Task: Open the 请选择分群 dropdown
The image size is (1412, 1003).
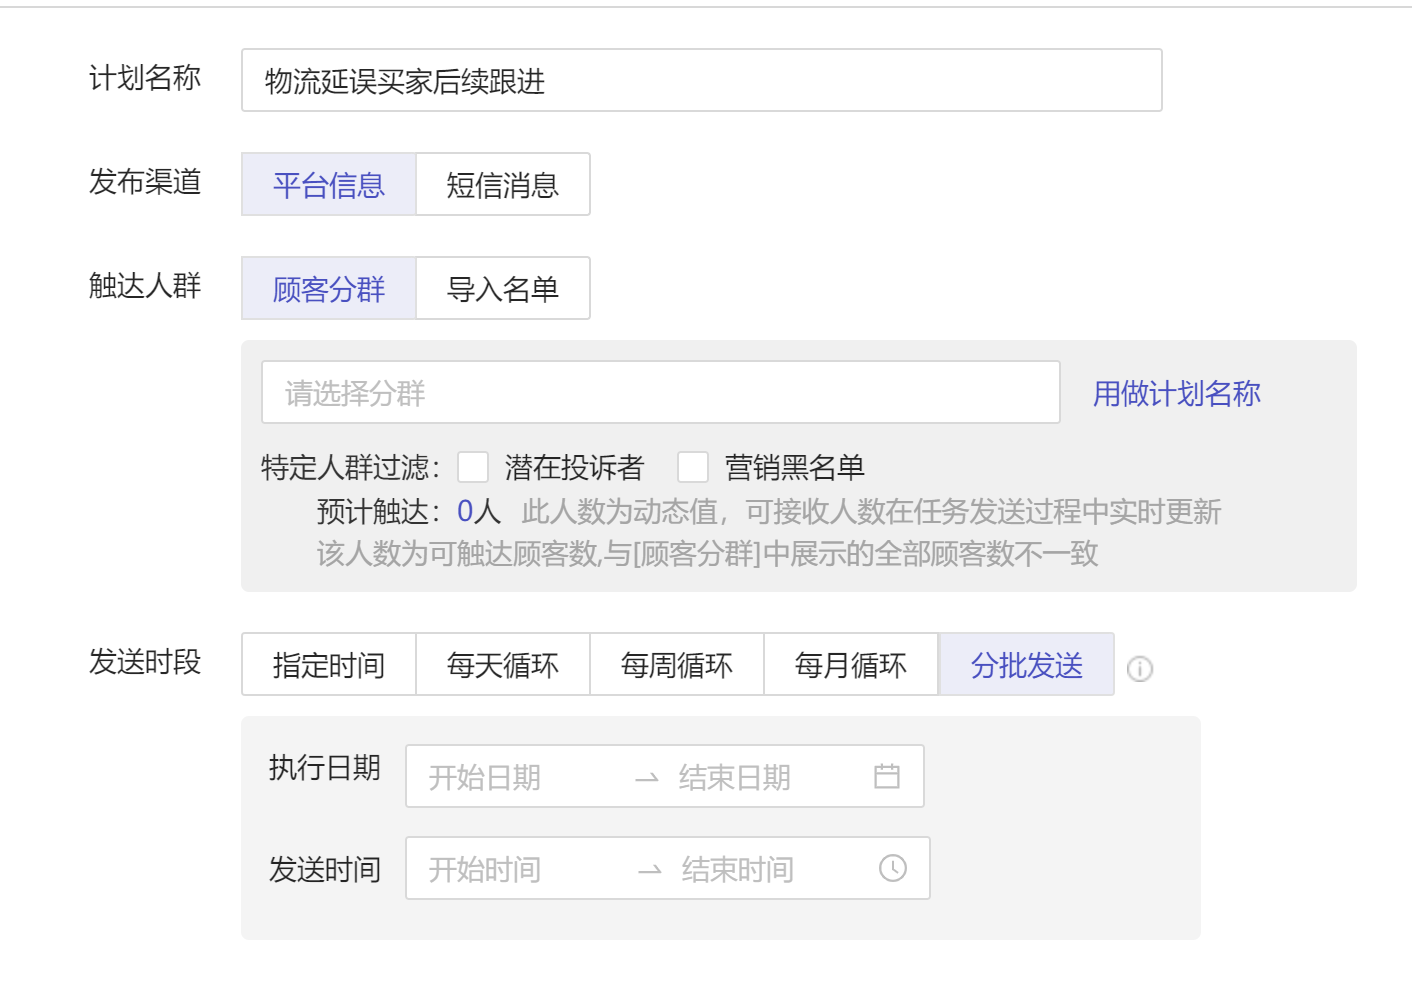Action: (661, 392)
